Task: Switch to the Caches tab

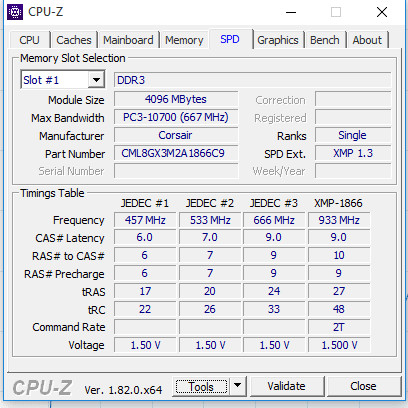Action: point(74,40)
